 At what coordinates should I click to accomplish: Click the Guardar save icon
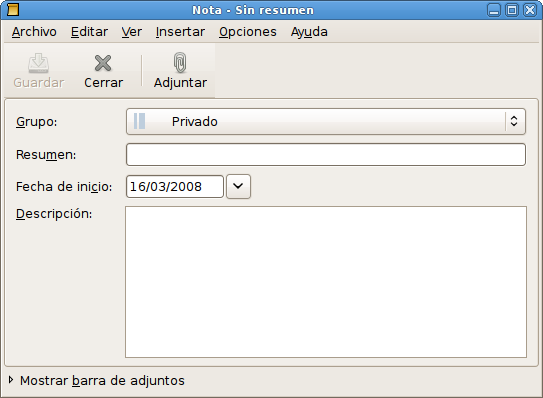pos(38,63)
